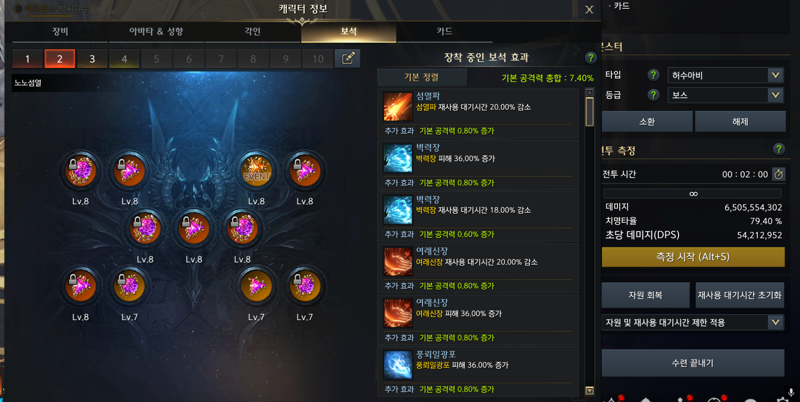
Task: Expand the 보스 grade dropdown
Action: [726, 95]
